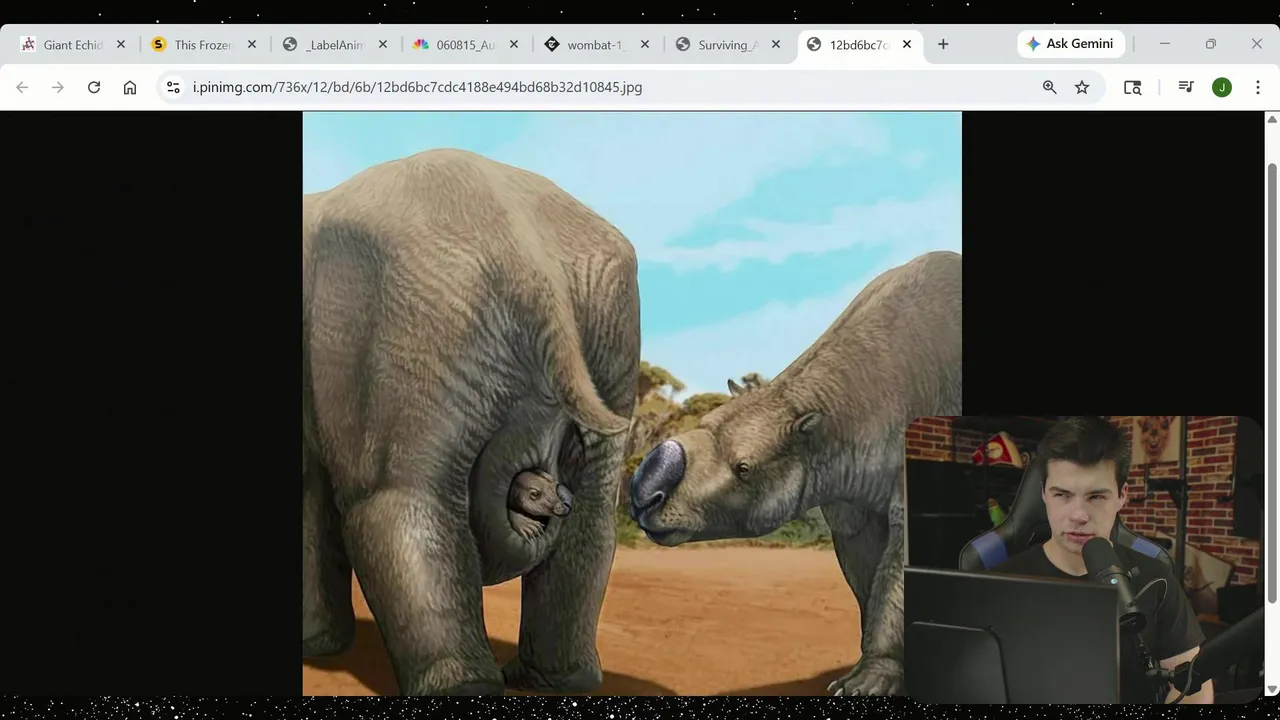
Task: Close the 060815_Au tab
Action: (514, 45)
